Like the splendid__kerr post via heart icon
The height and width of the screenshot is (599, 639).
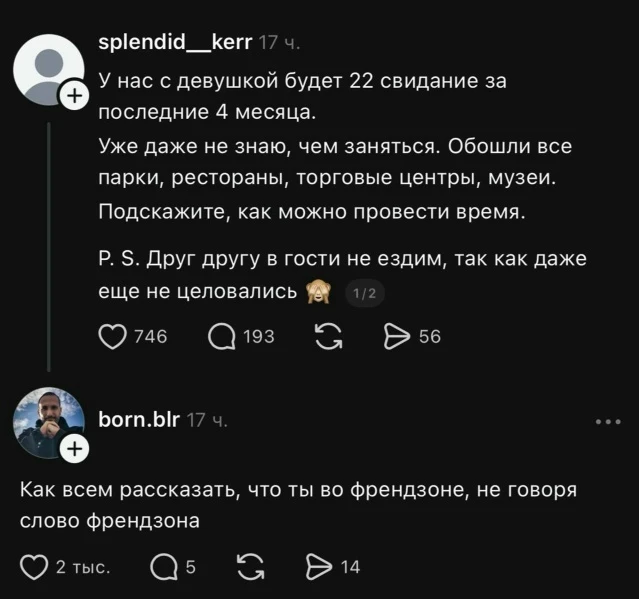[112, 337]
